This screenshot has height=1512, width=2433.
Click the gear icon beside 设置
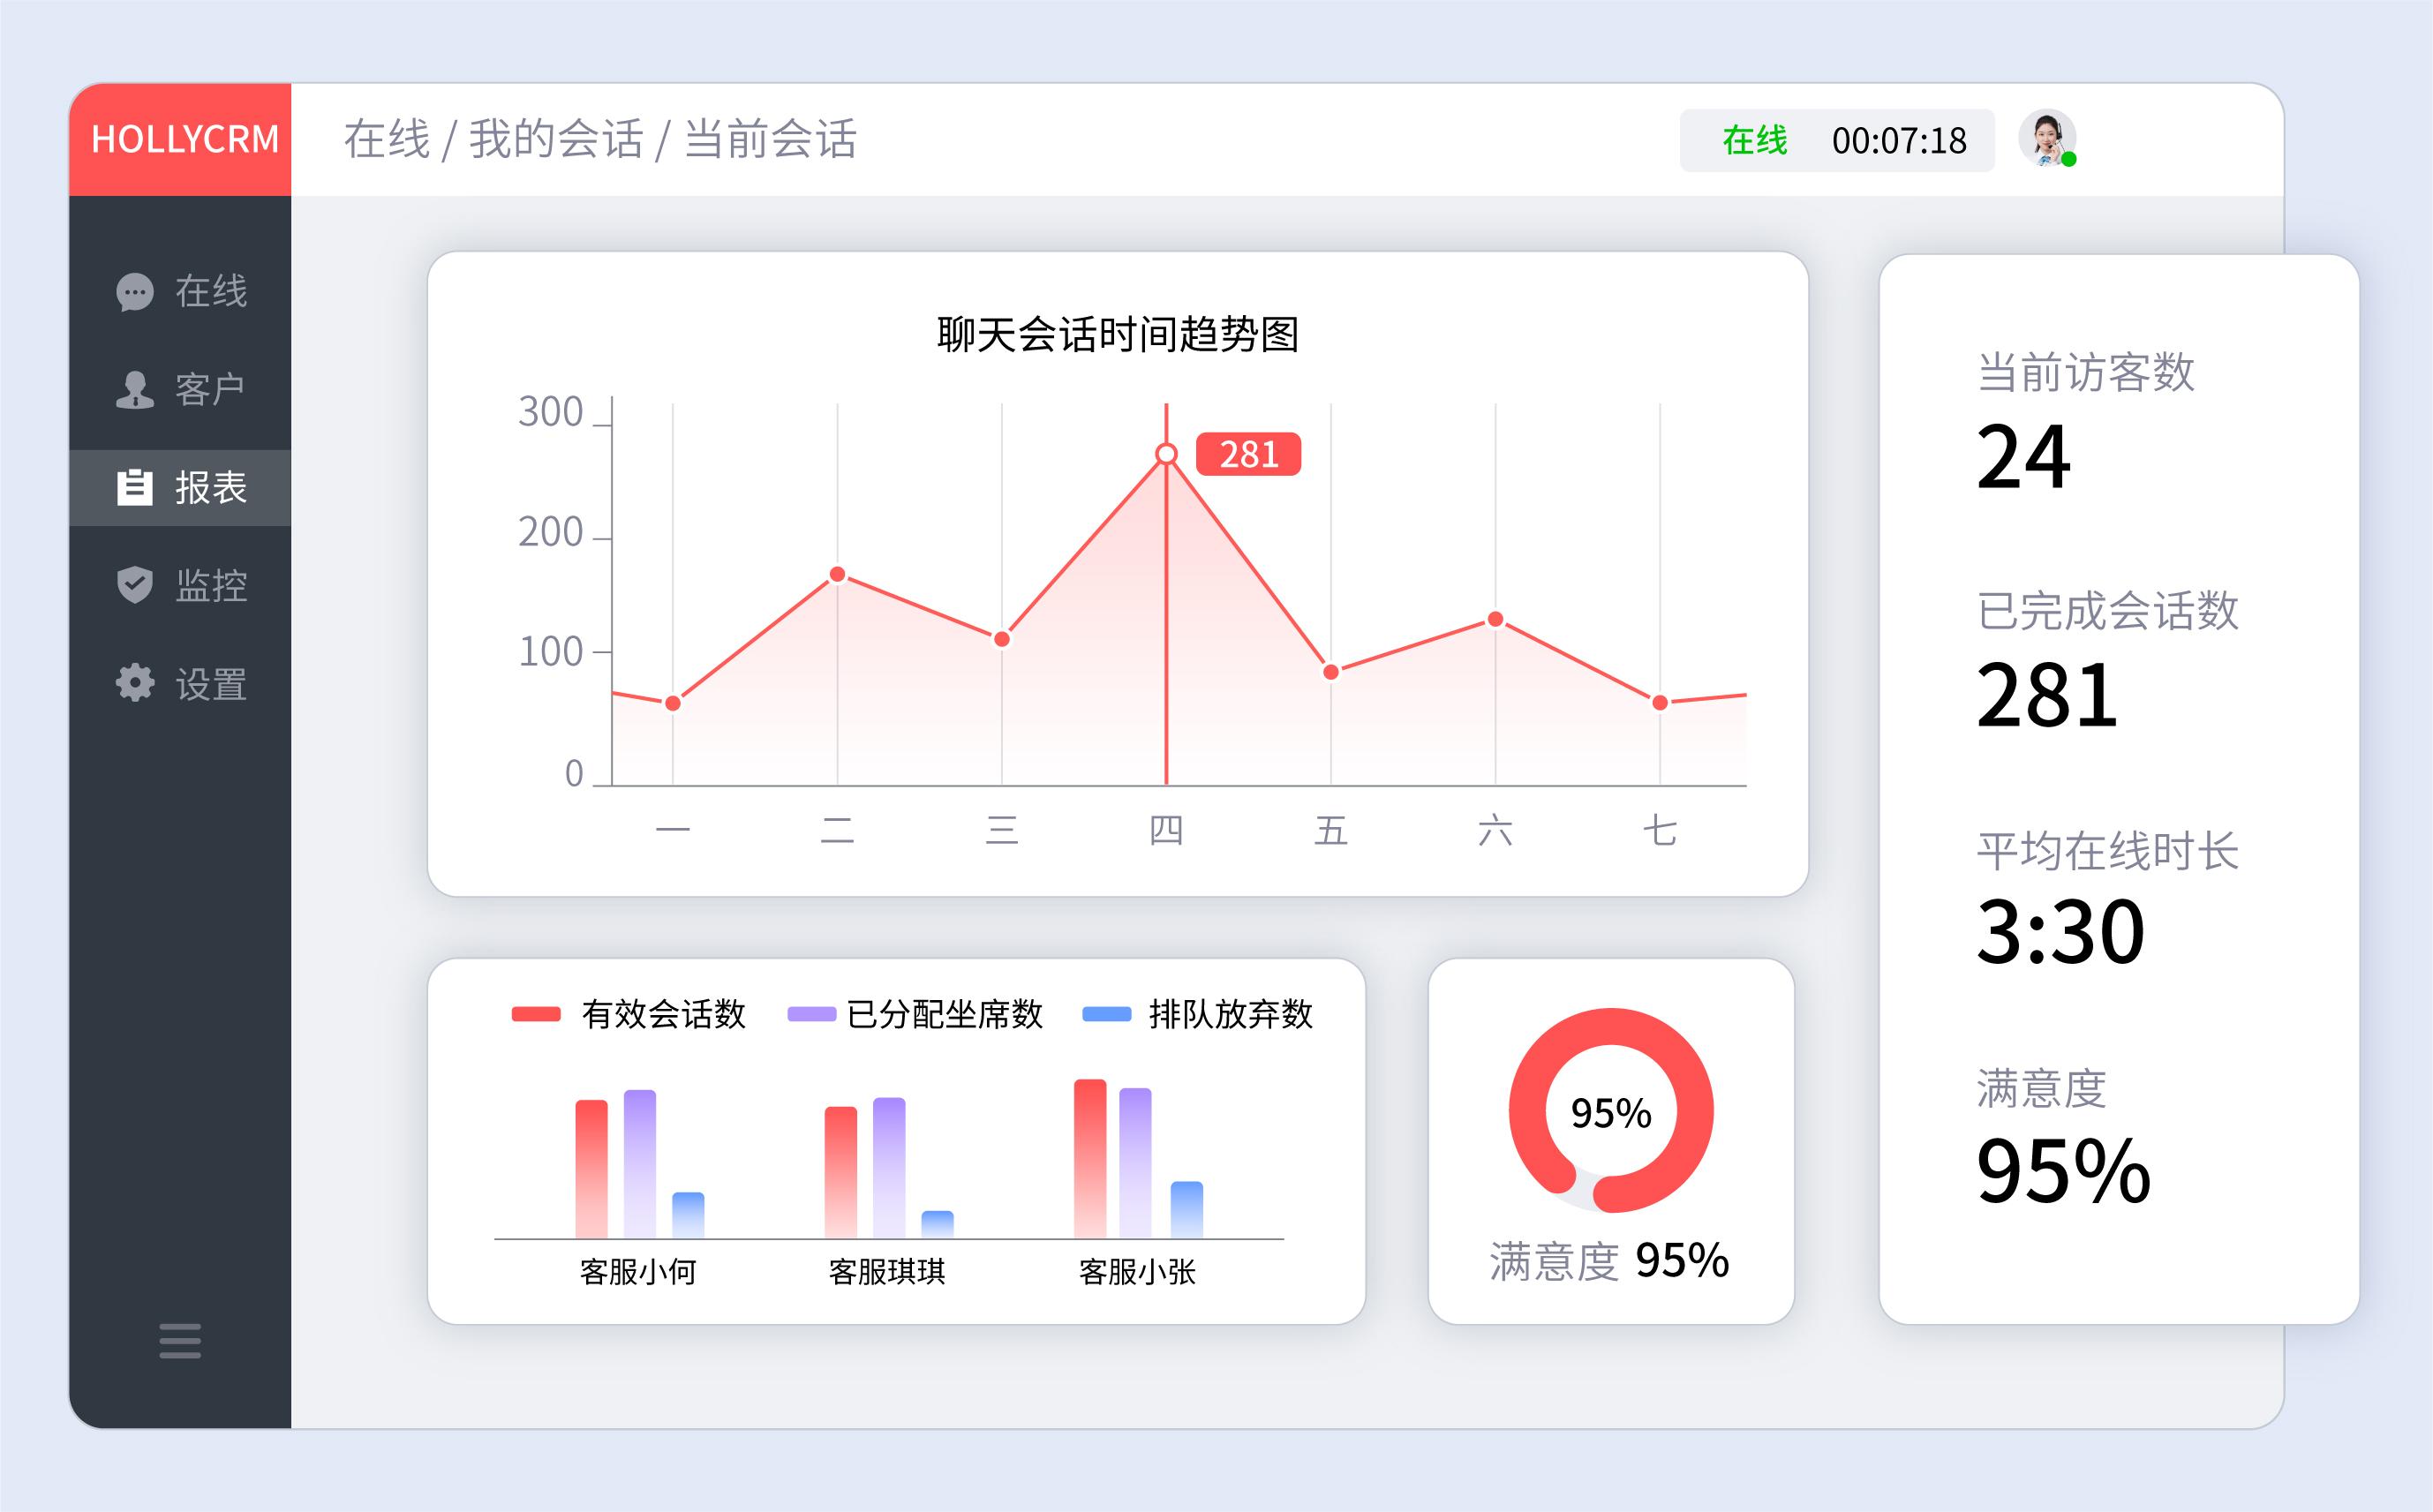[135, 683]
